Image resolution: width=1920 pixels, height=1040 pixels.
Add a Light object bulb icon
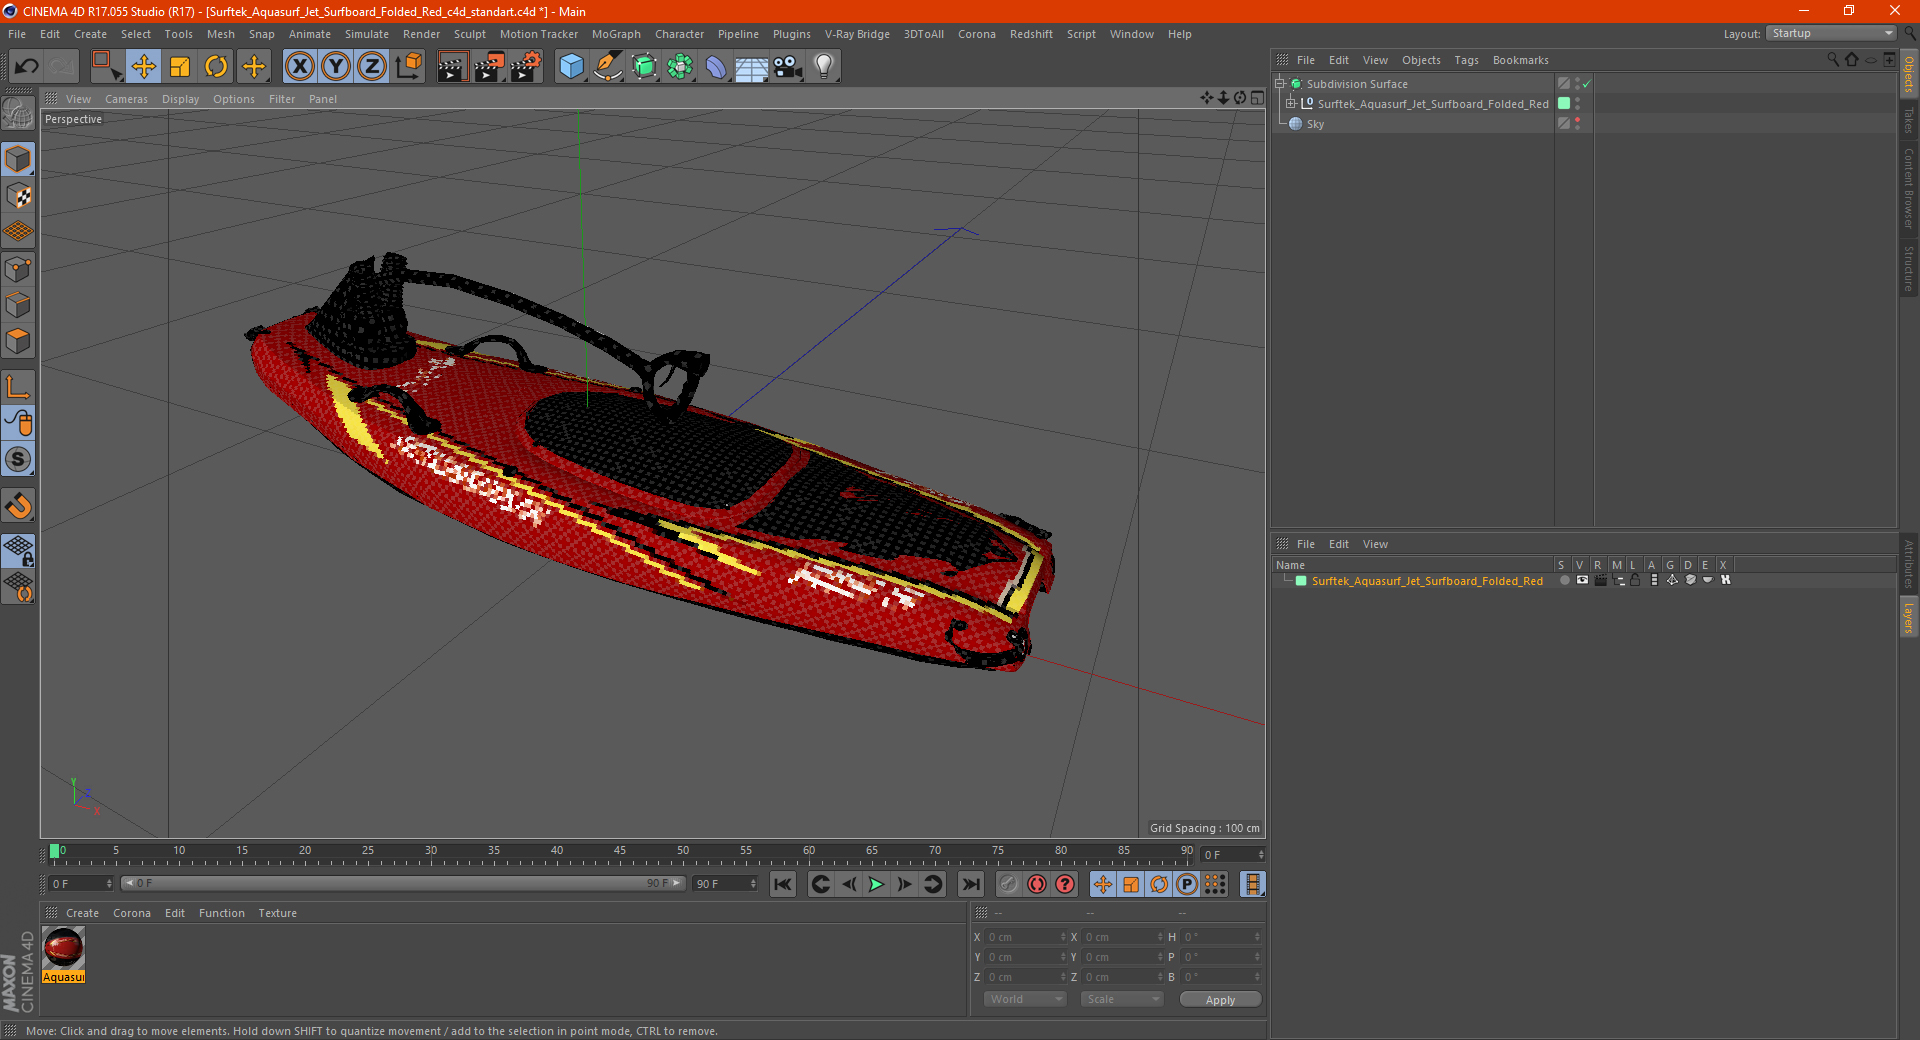823,67
